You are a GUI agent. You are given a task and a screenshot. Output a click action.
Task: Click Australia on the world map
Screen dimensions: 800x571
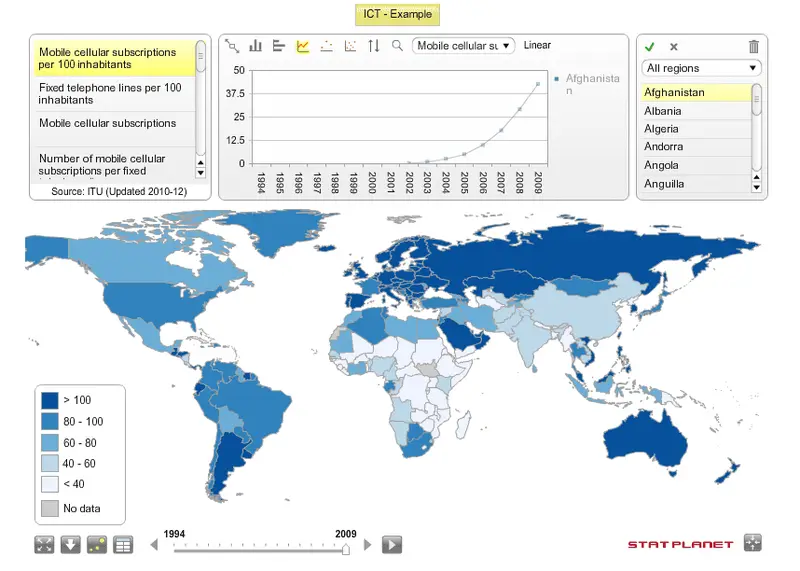pos(643,439)
